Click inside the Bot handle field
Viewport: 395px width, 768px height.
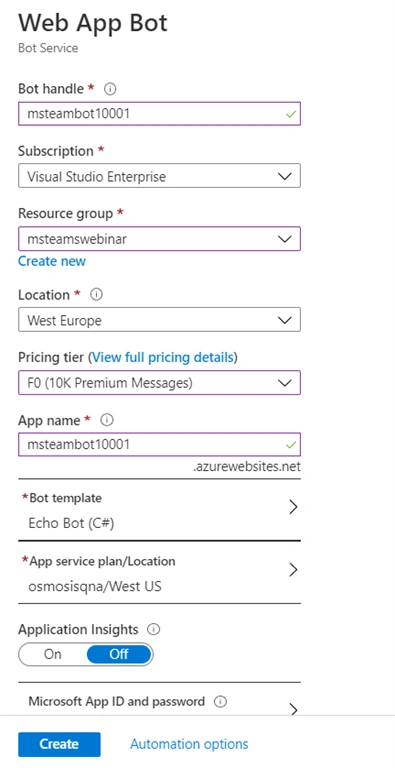[x=159, y=114]
